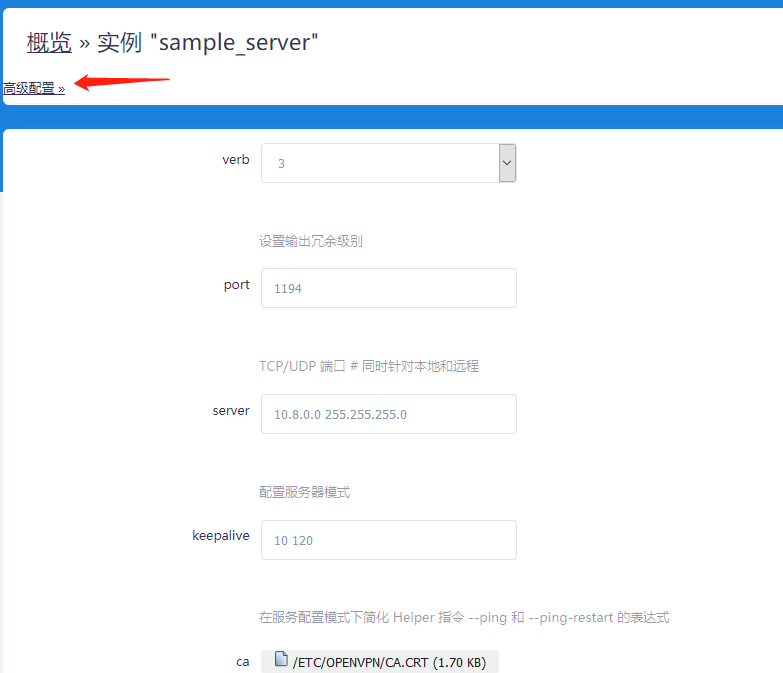Screen dimensions: 783x673
Task: Click the keepalive field showing 10 120
Action: 388,540
